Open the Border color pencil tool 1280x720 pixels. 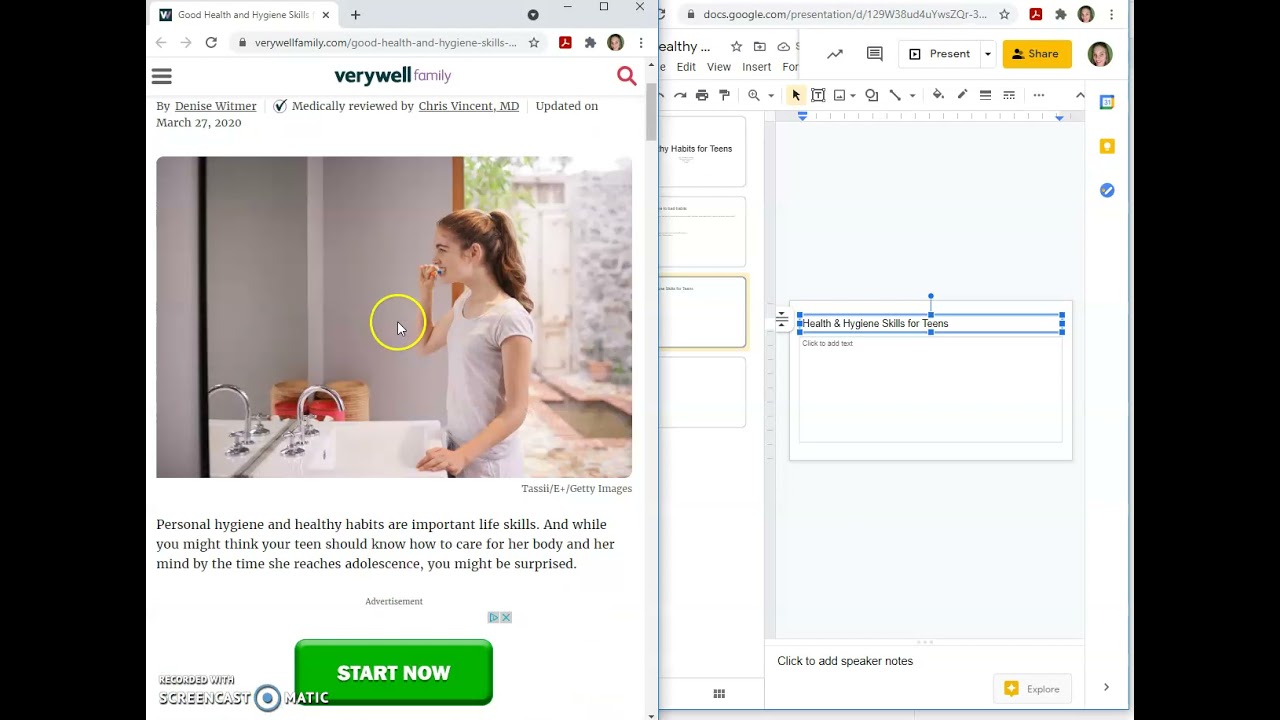(962, 95)
